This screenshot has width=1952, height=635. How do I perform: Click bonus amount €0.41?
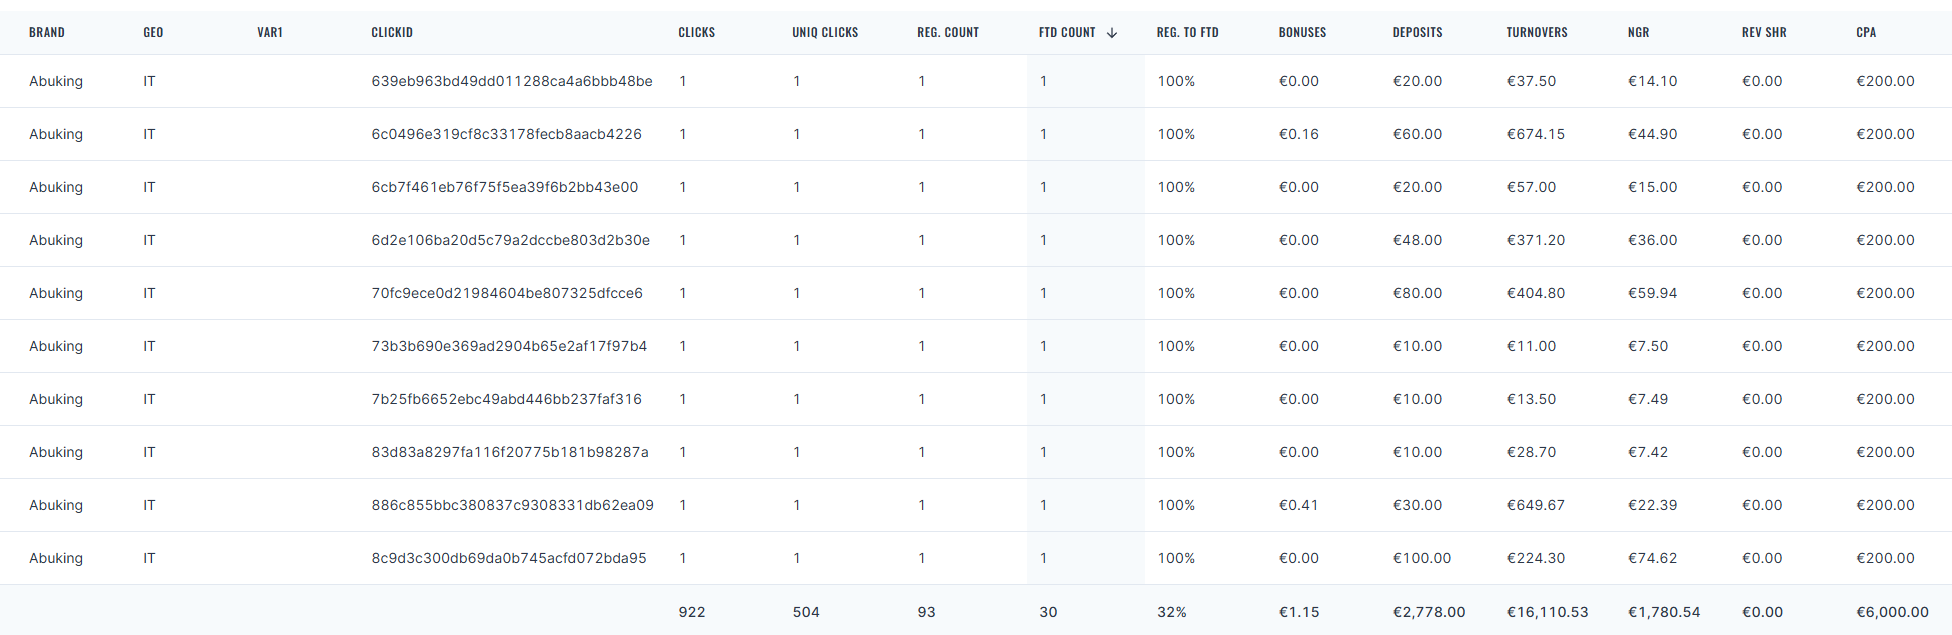(x=1299, y=505)
